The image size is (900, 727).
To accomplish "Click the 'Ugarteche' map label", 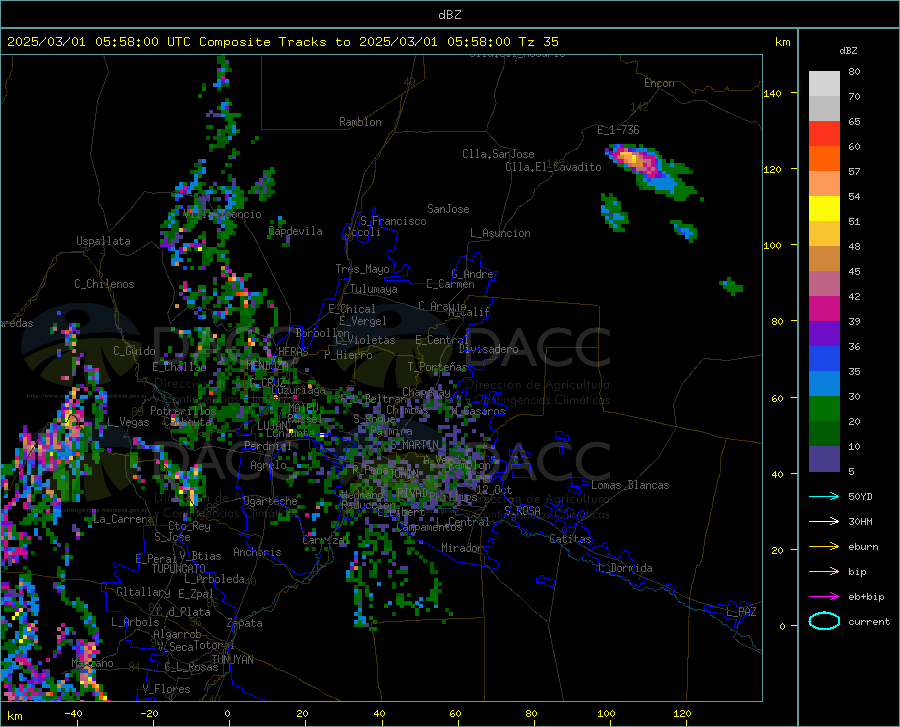I will point(270,501).
